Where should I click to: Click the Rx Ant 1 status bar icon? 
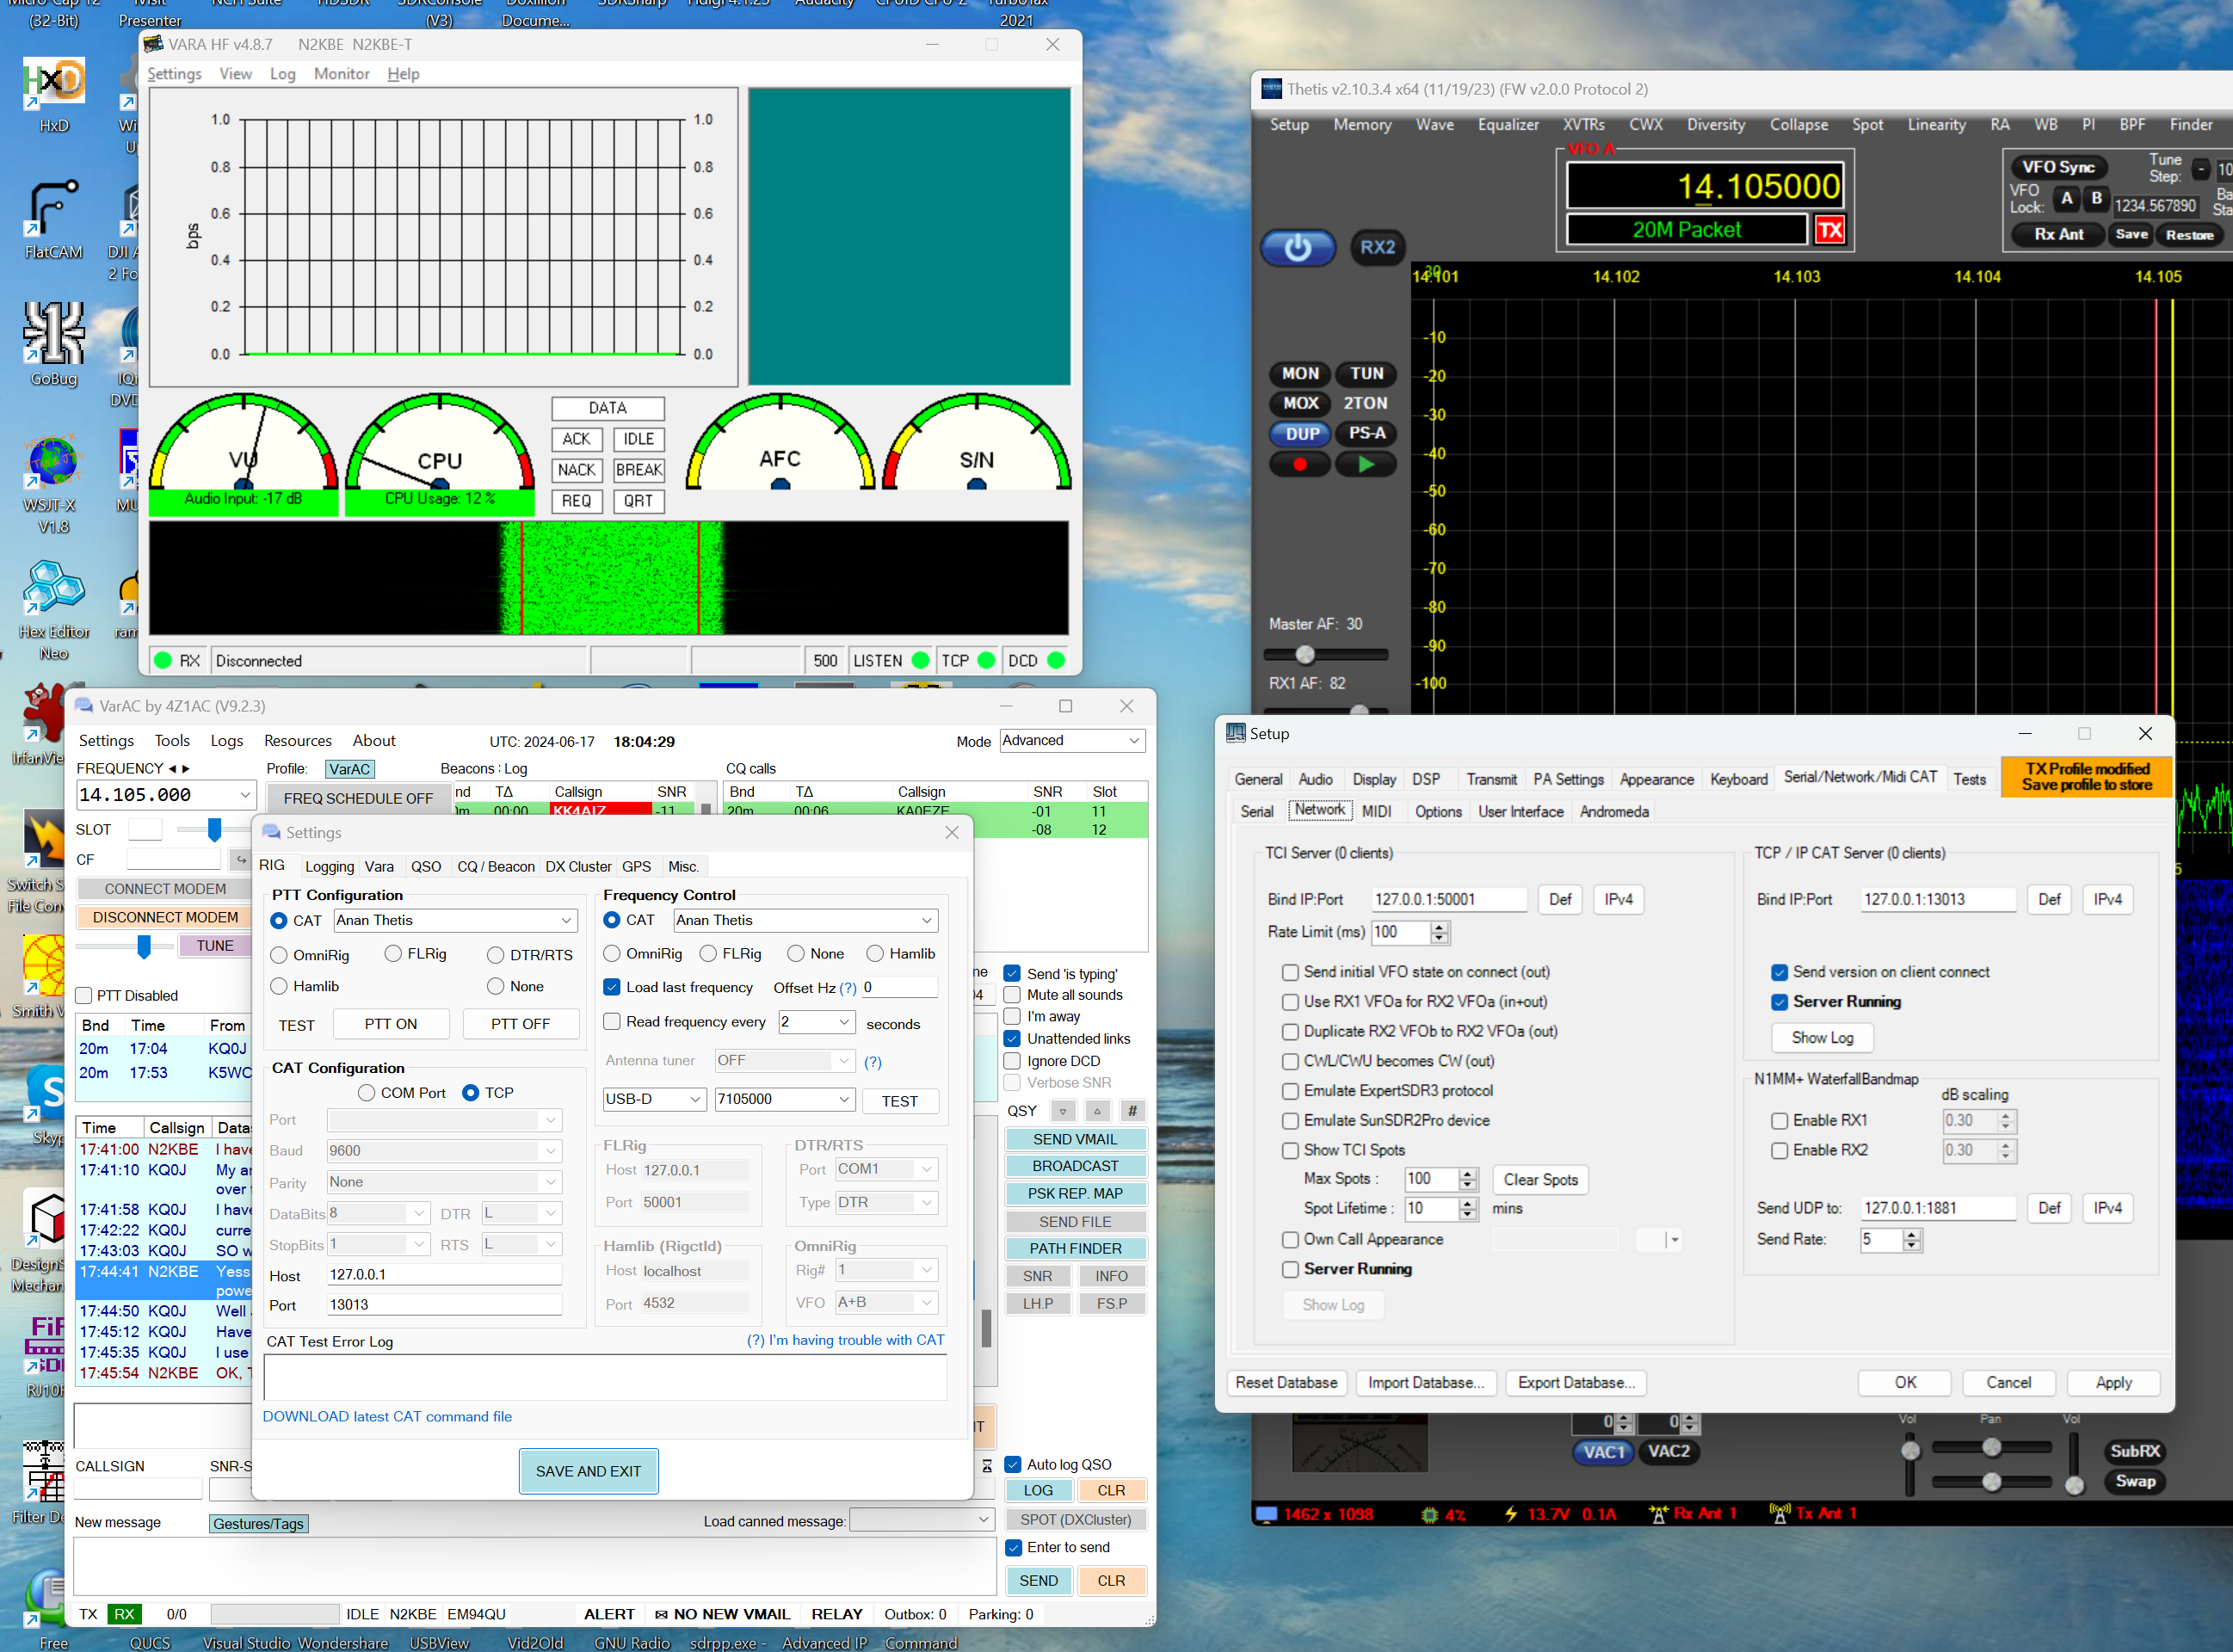[1658, 1514]
